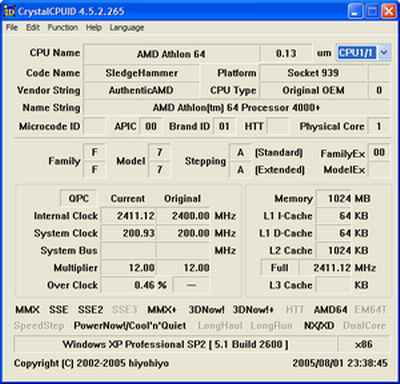The image size is (400, 384).
Task: Click the Full speed field
Action: click(x=279, y=268)
